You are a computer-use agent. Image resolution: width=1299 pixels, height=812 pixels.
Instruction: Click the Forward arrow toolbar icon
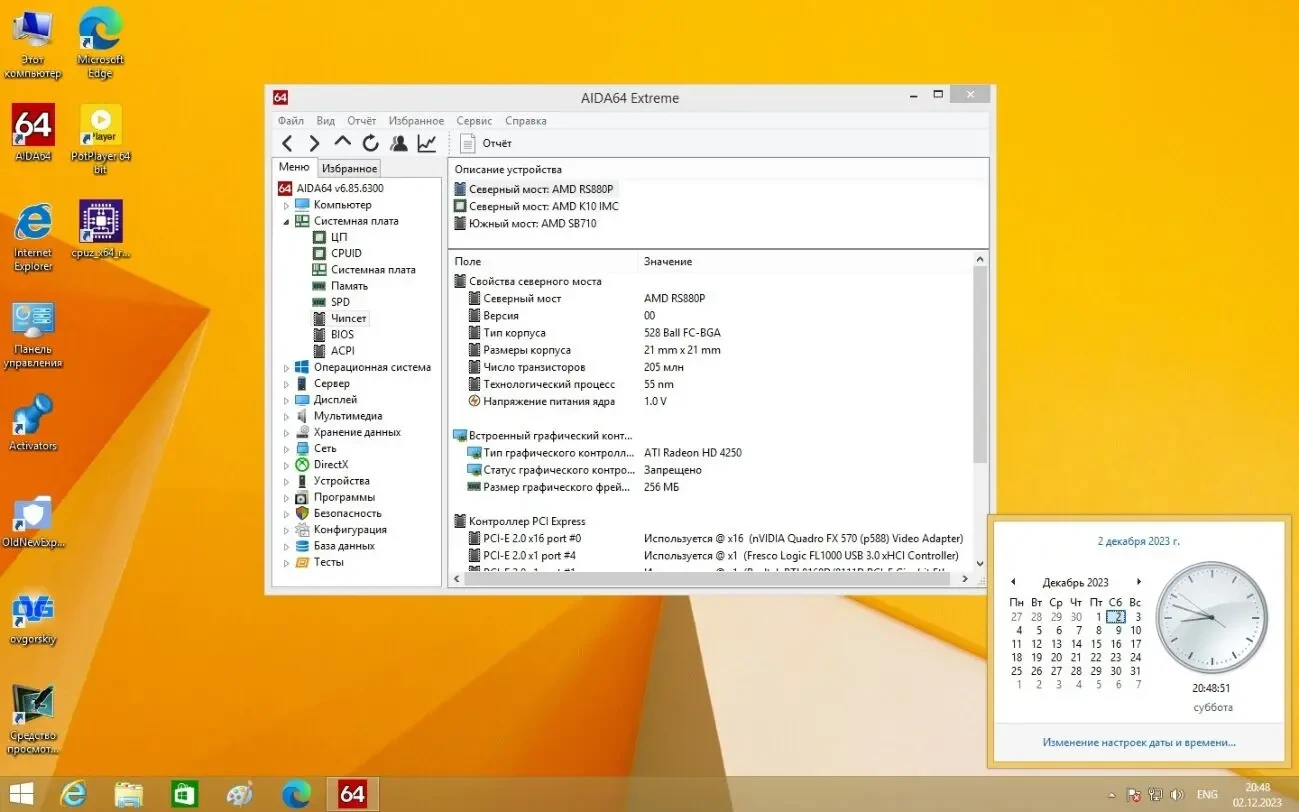click(x=314, y=143)
